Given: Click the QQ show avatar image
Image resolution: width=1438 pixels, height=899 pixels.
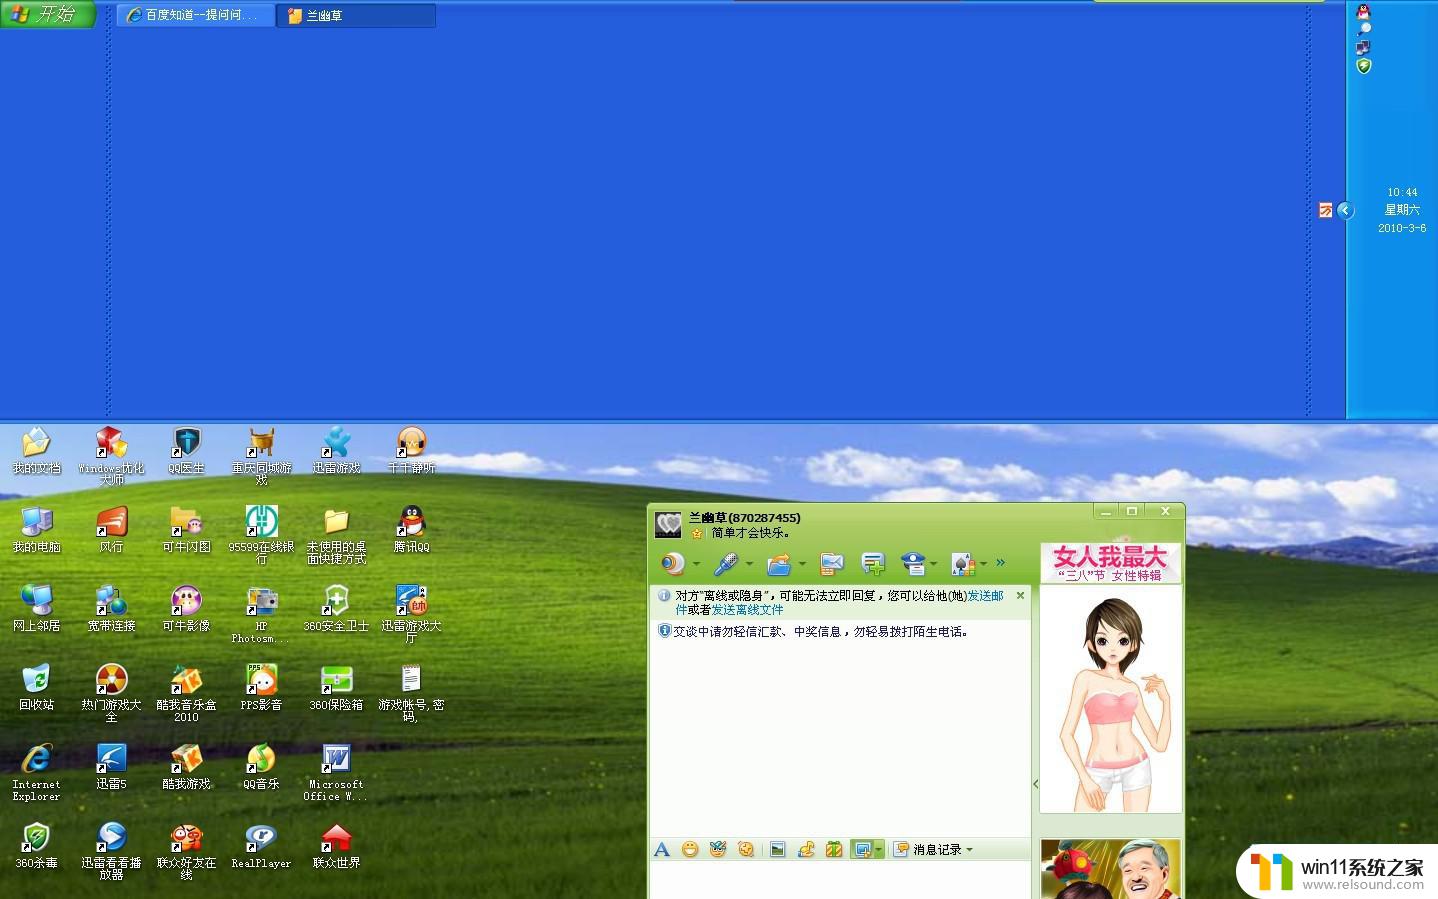Looking at the screenshot, I should [x=1111, y=699].
